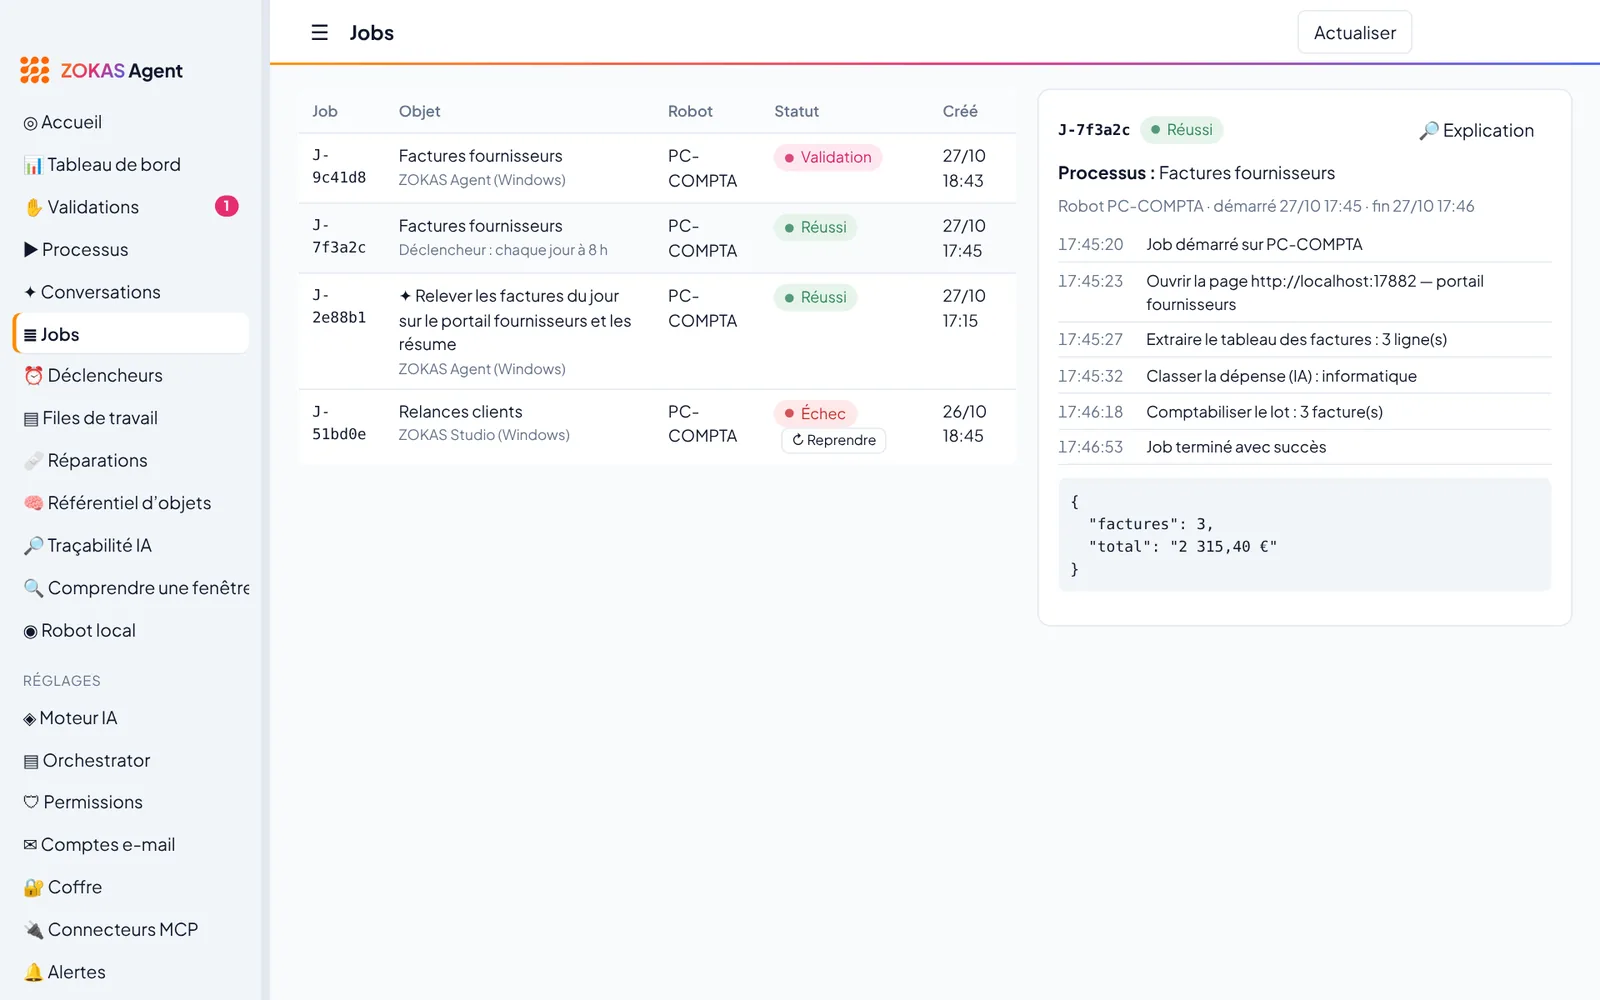1600x1000 pixels.
Task: Click the hamburger menu icon beside Jobs
Action: coord(319,33)
